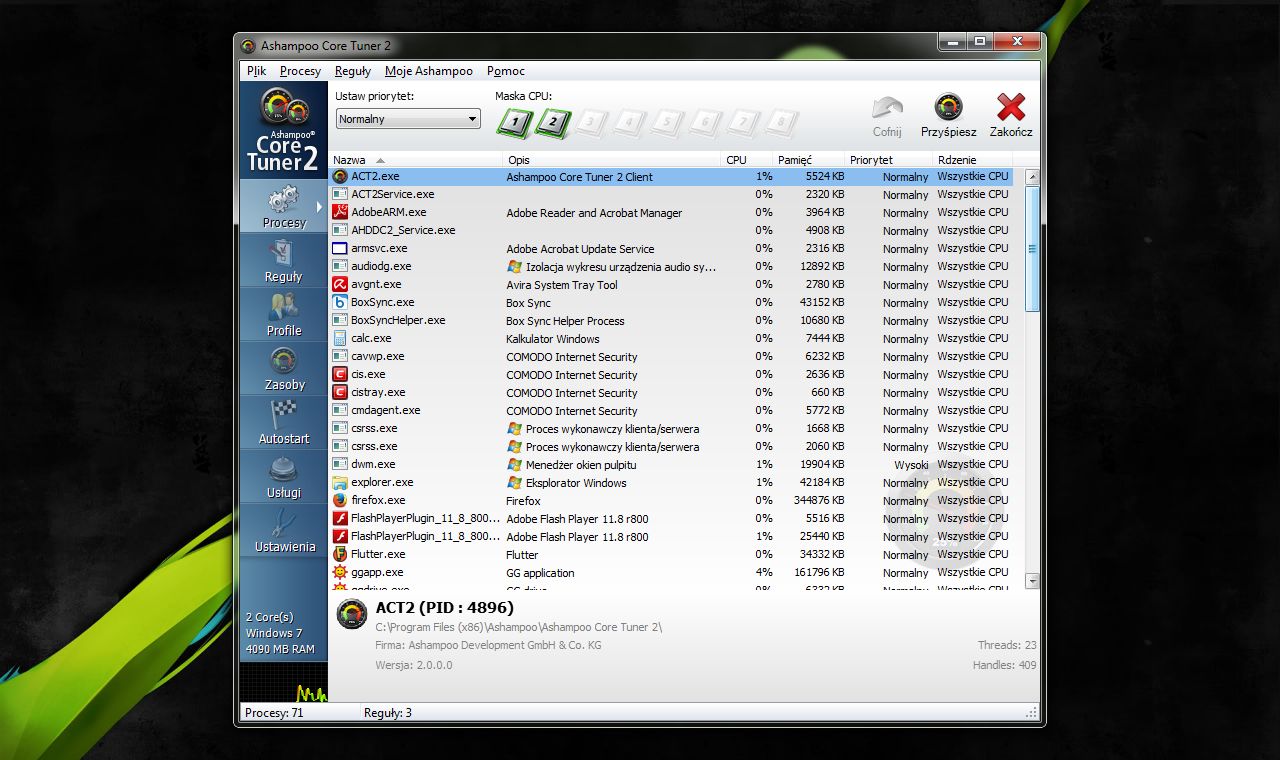1280x760 pixels.
Task: Click the greyed Cofnij arrow icon
Action: tap(887, 108)
